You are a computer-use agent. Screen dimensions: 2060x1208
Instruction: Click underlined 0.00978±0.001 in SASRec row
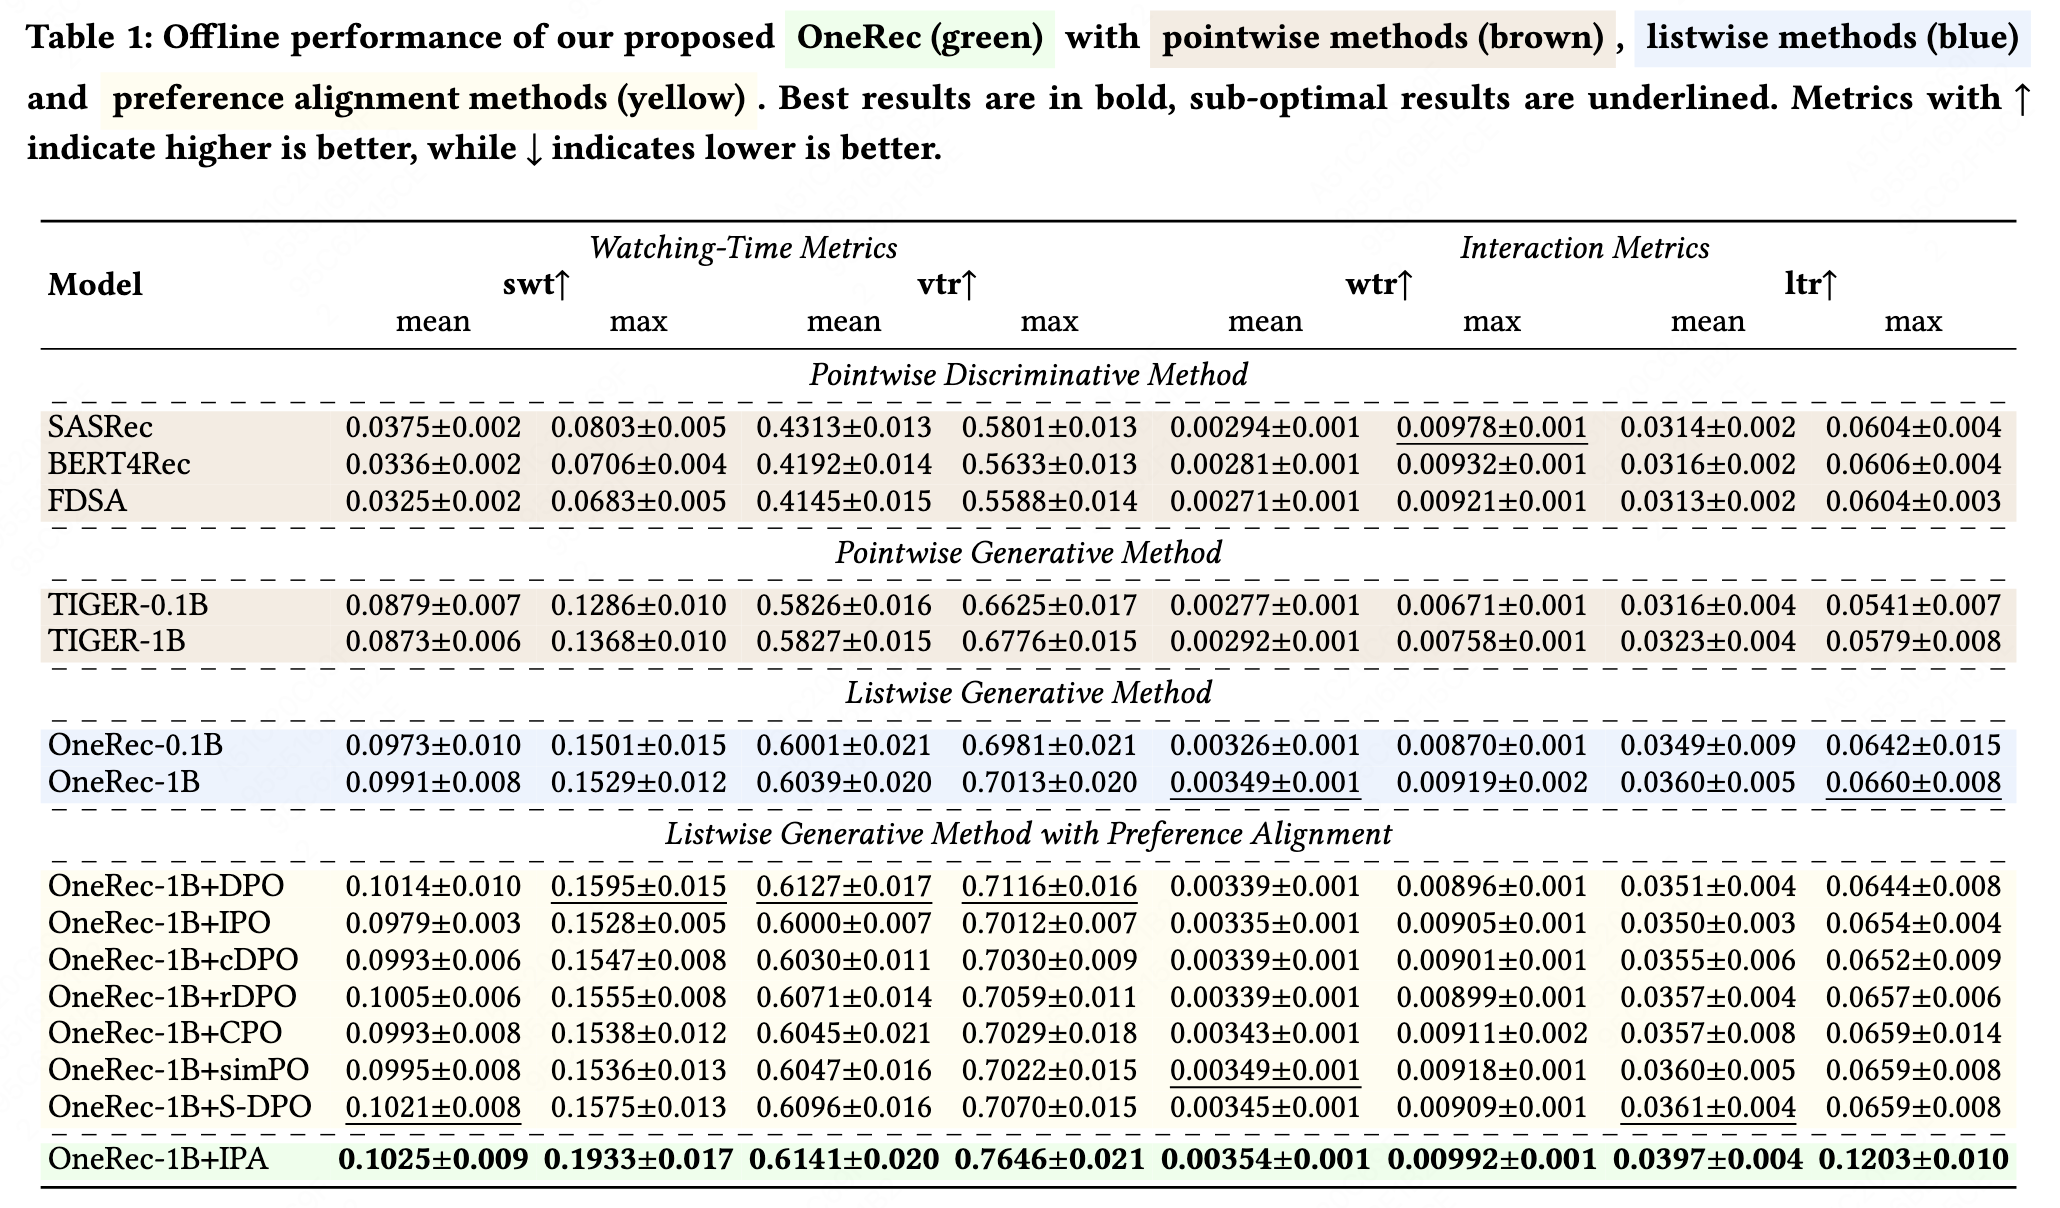click(x=1491, y=428)
